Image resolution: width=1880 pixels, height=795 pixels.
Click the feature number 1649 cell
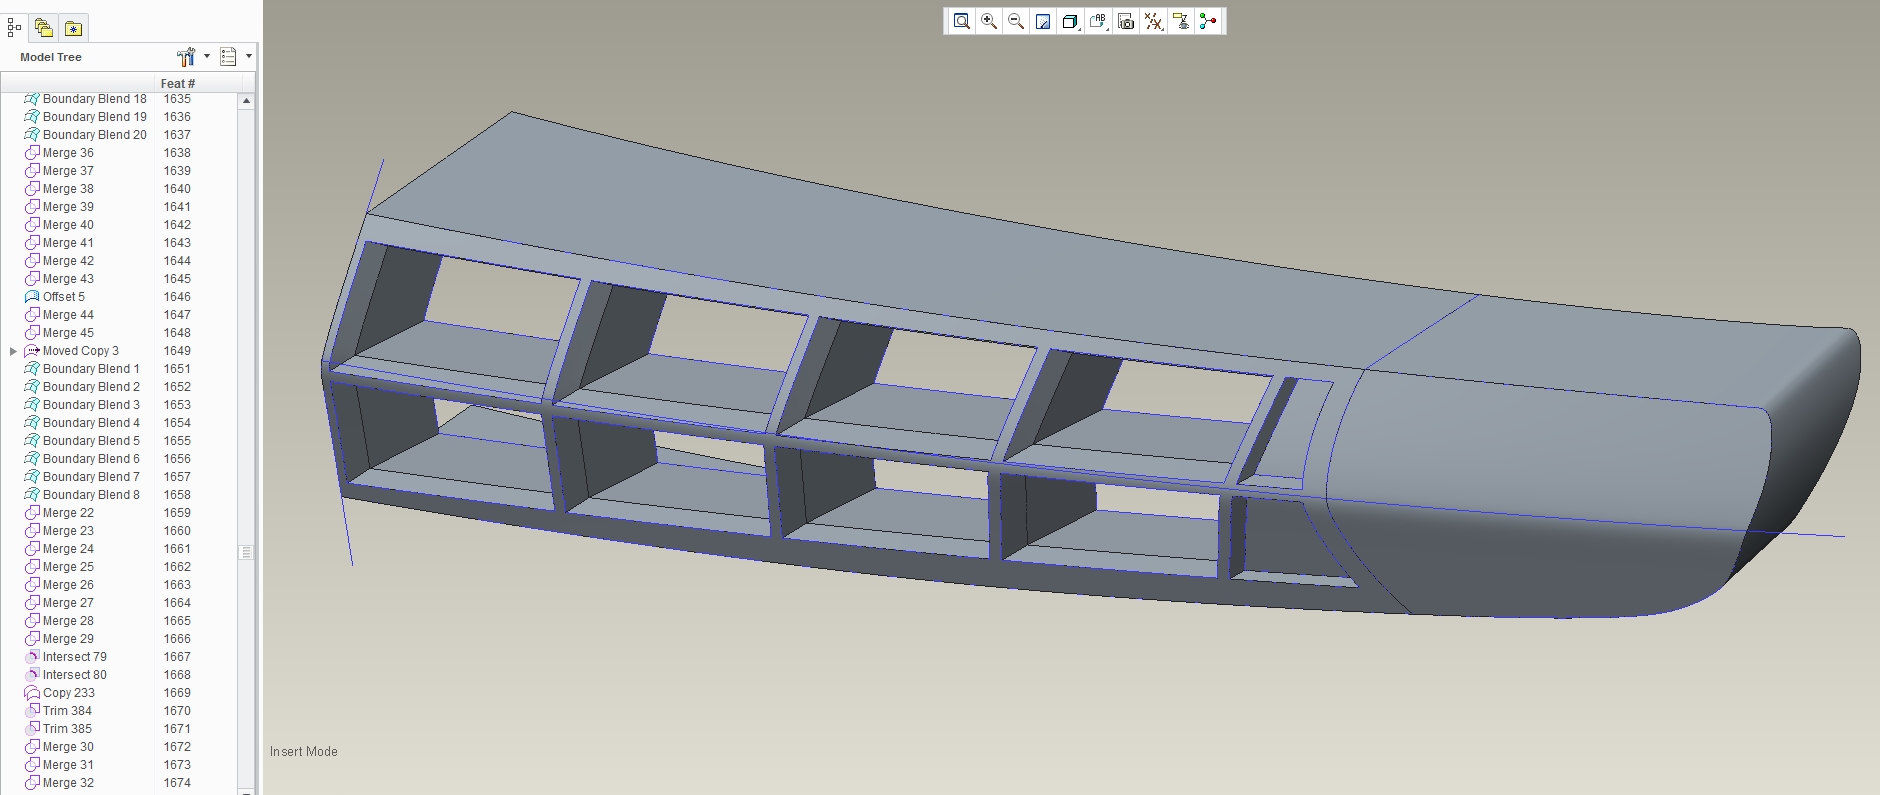pyautogui.click(x=177, y=351)
